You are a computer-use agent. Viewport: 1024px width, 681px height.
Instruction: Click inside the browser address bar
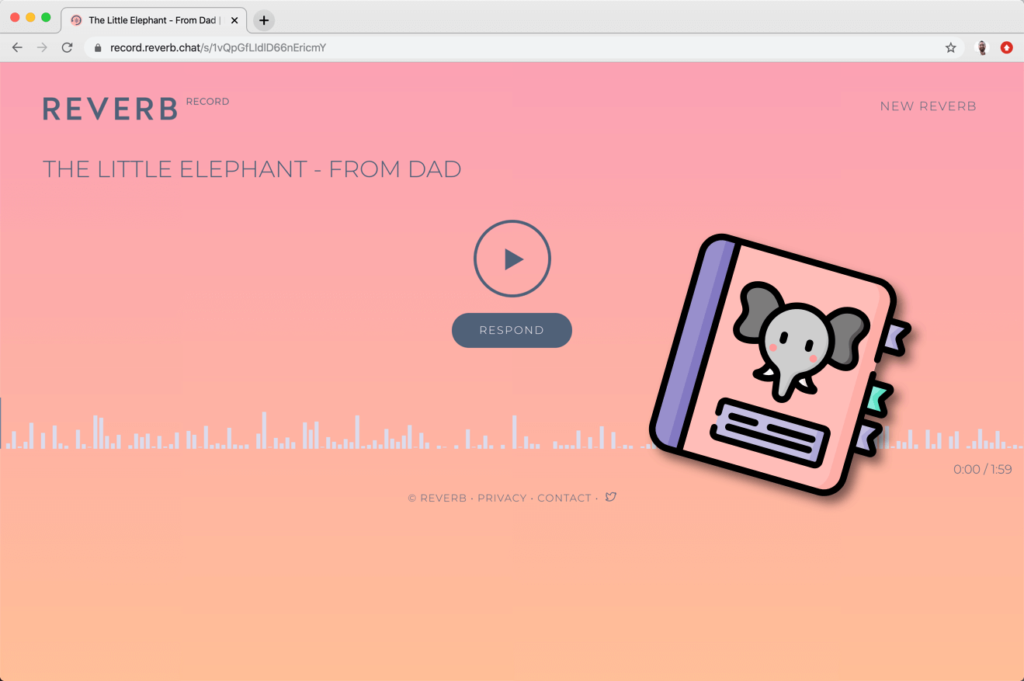coord(400,46)
